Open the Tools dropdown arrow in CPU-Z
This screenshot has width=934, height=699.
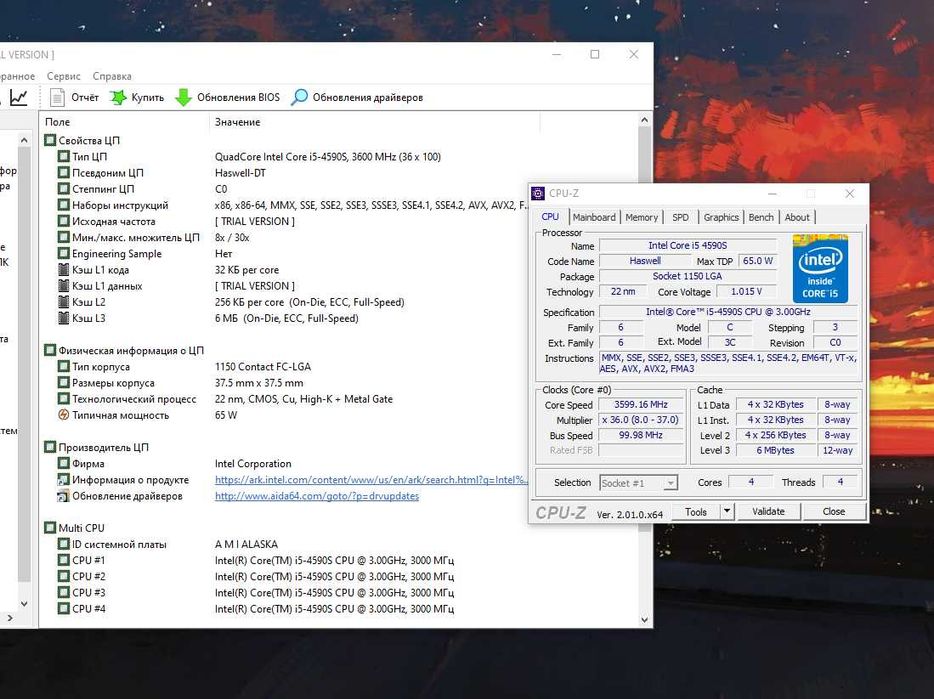point(727,511)
